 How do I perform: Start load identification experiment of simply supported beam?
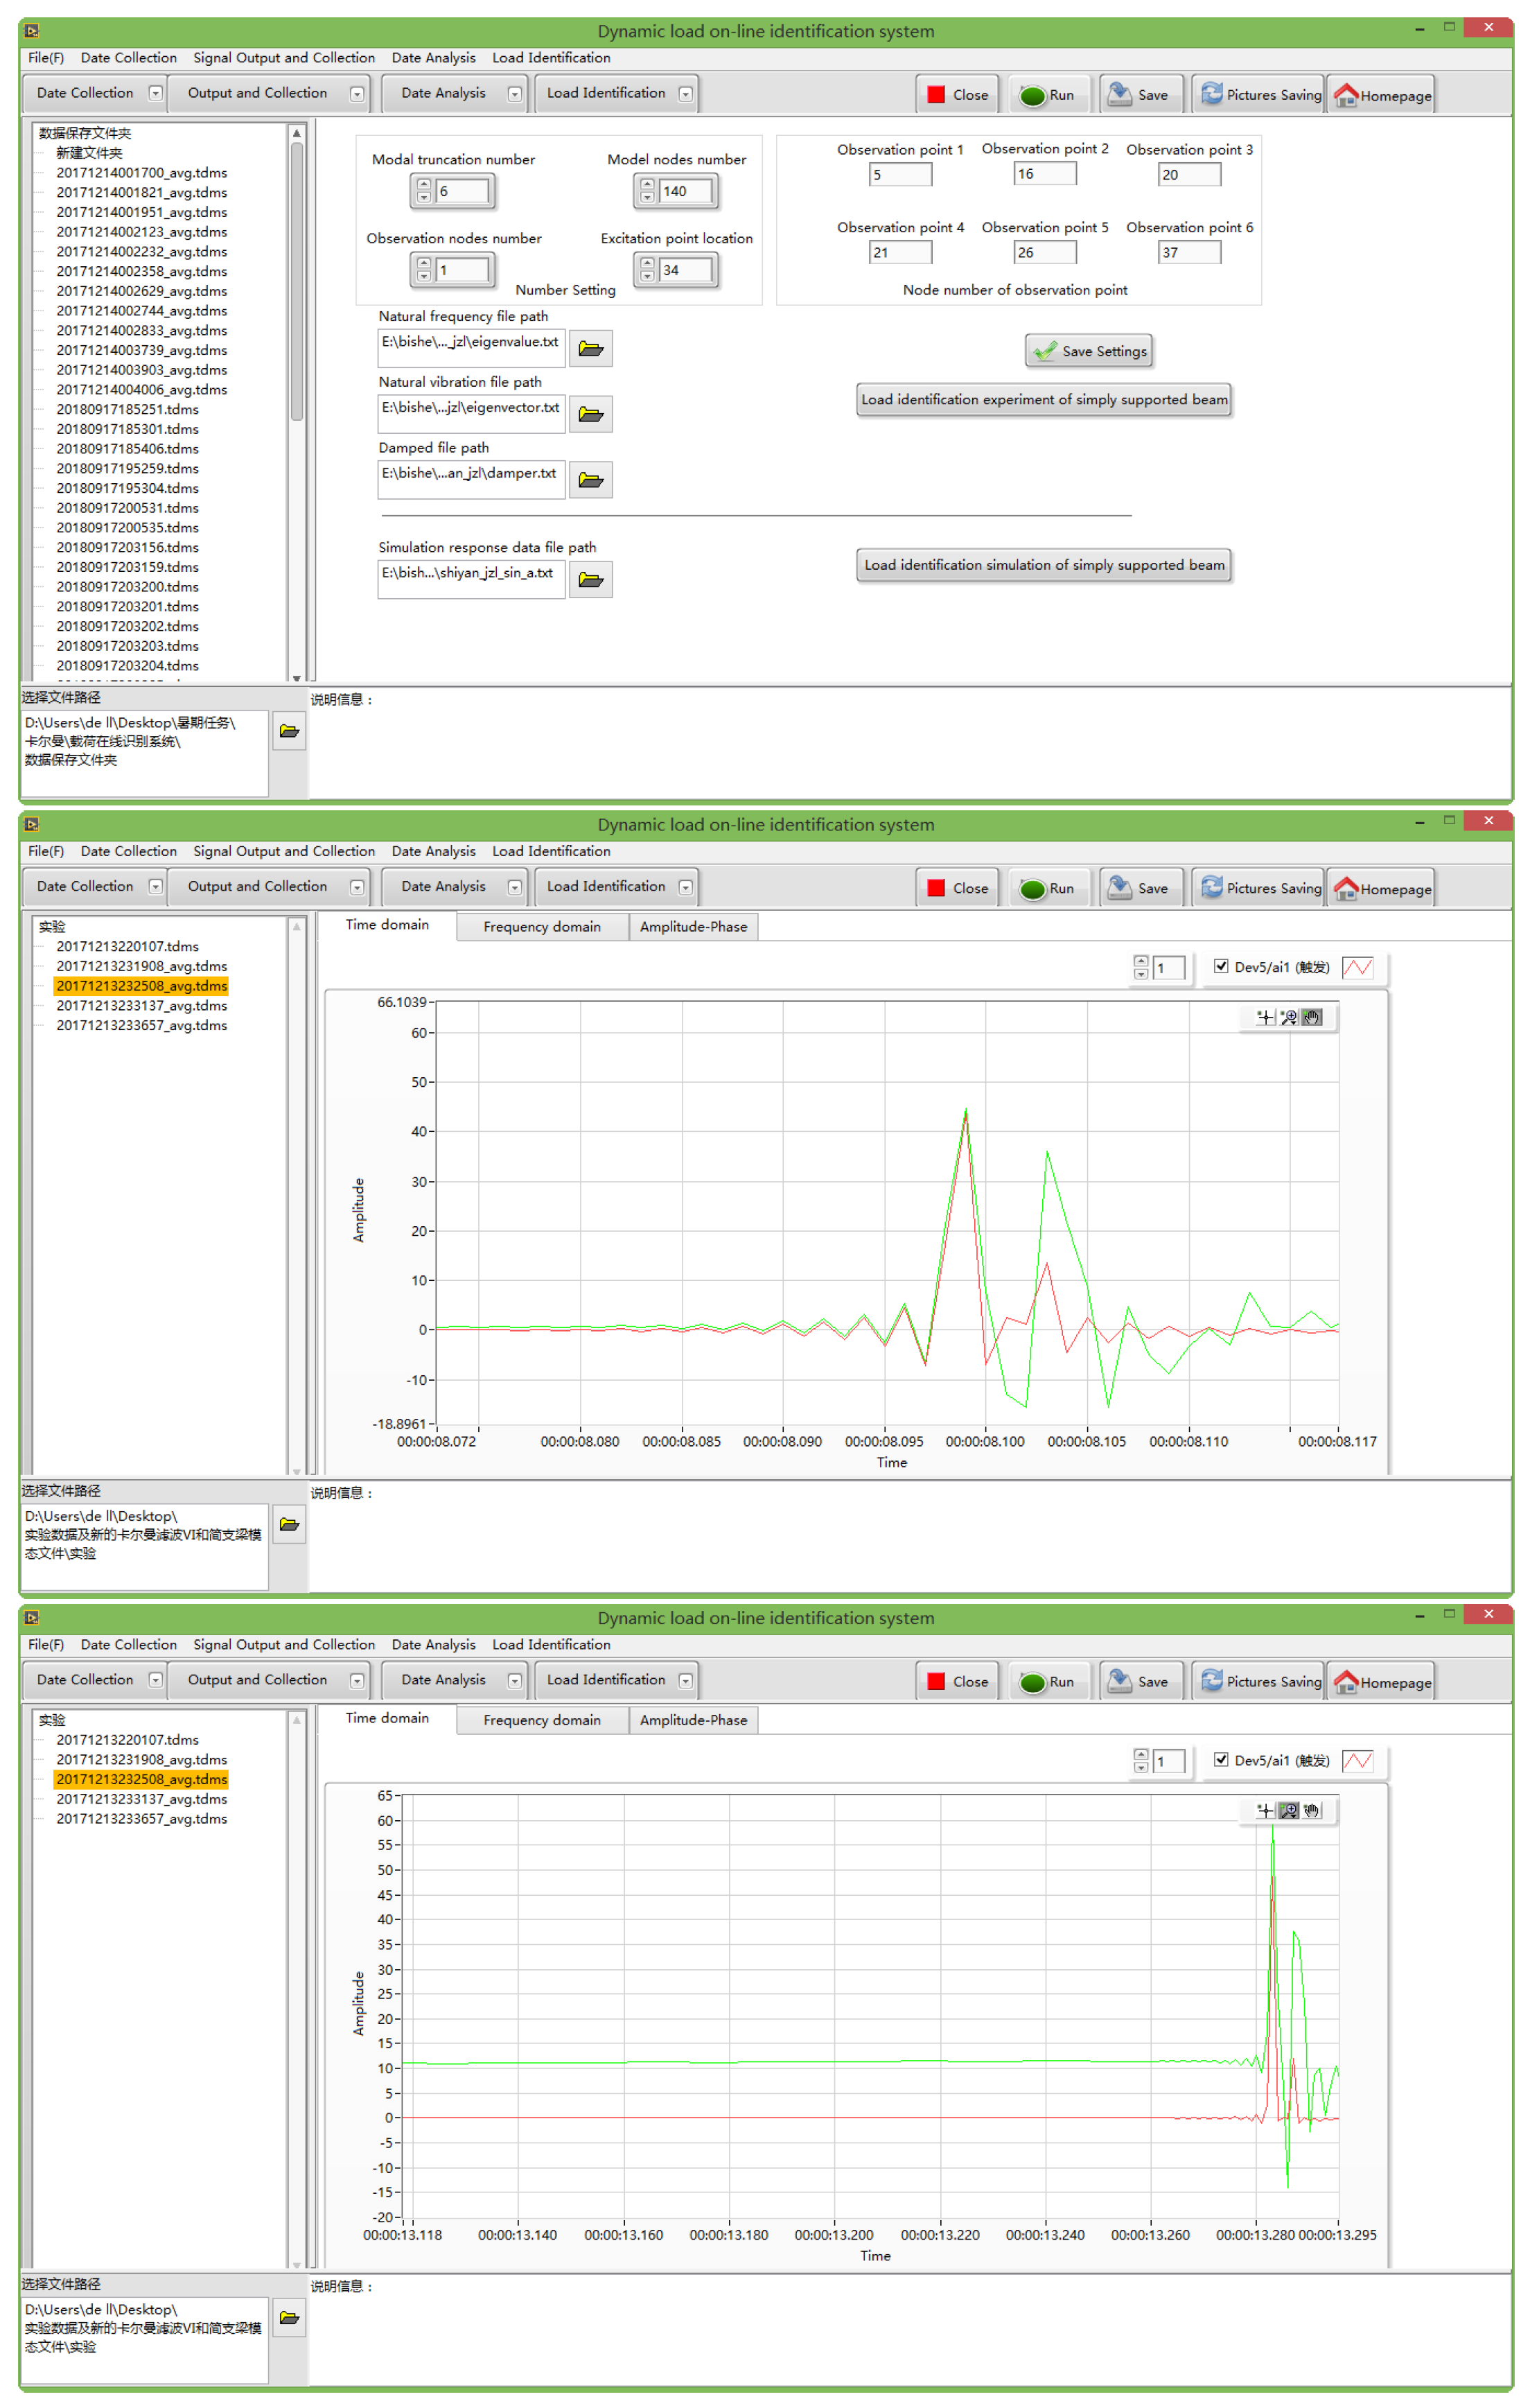click(1043, 400)
